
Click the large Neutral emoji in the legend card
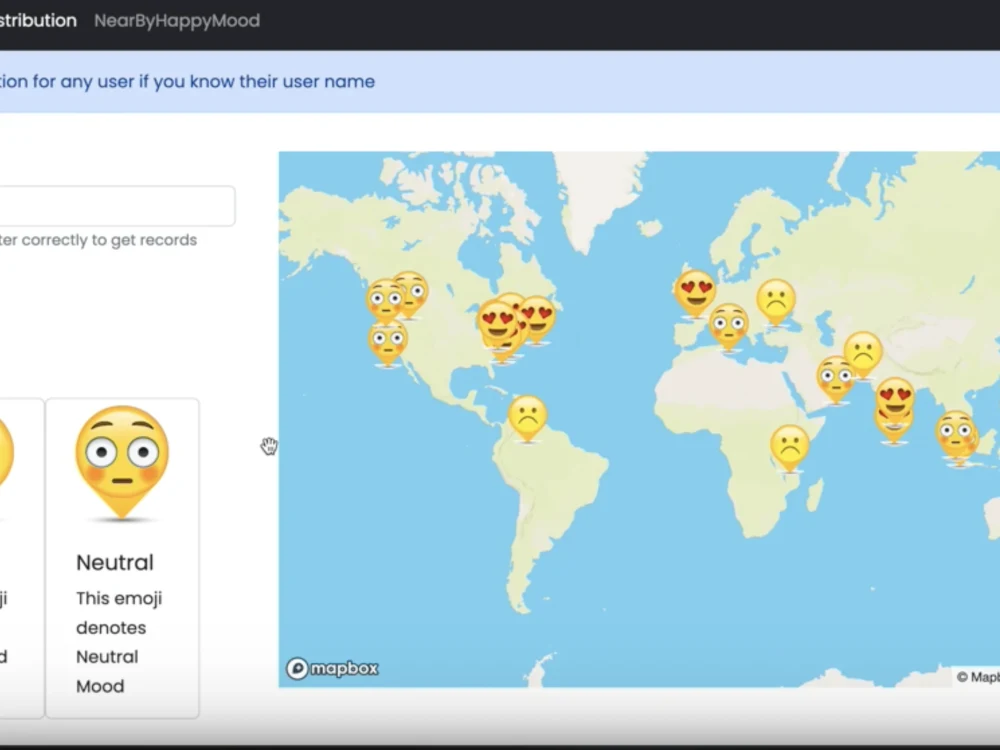[x=122, y=463]
